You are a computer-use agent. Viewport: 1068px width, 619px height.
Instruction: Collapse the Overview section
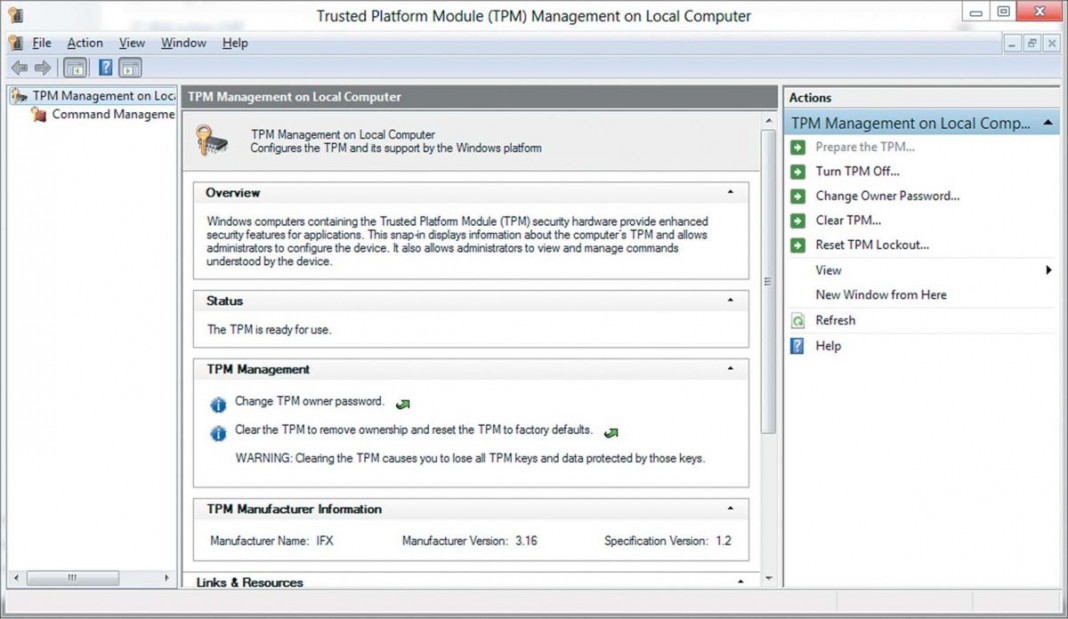[730, 192]
